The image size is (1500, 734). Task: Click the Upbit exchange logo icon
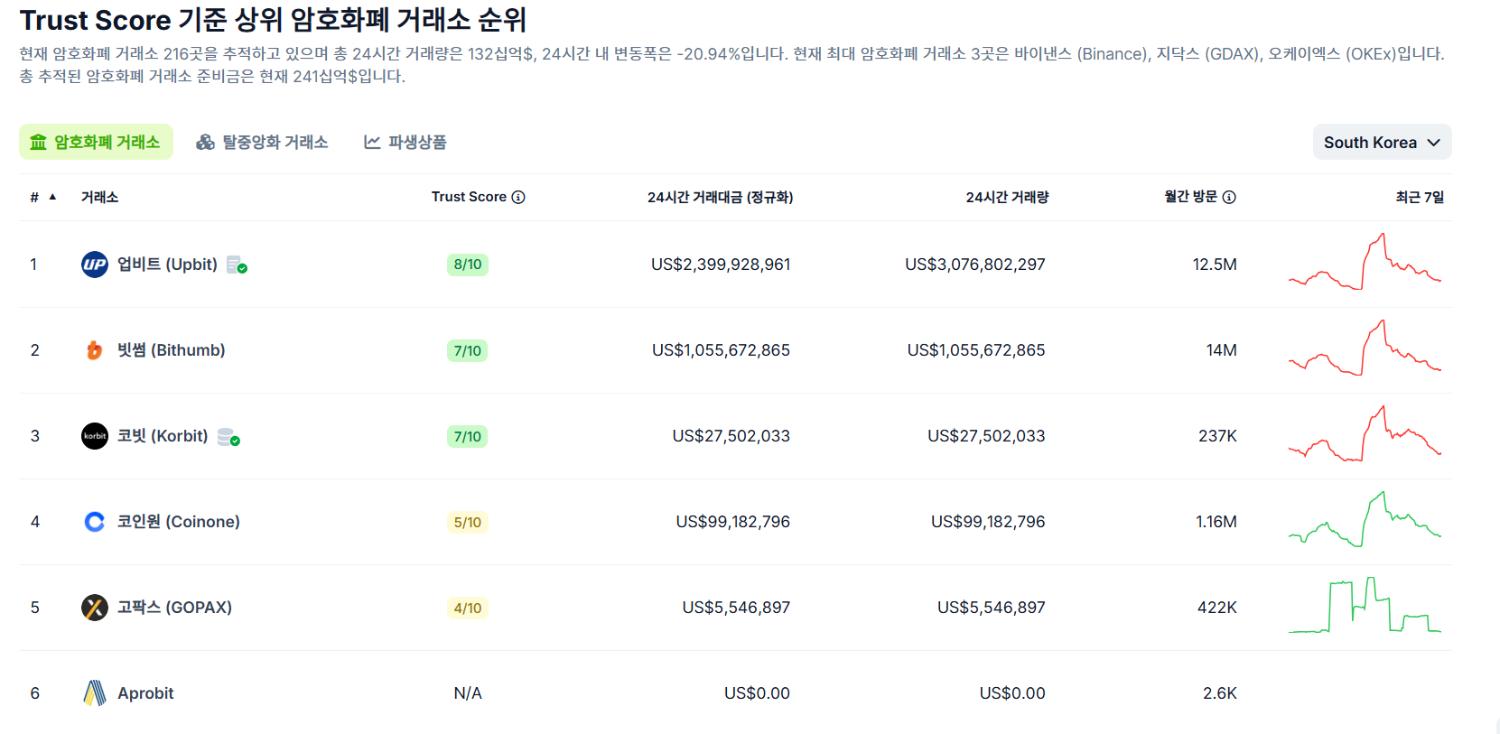point(94,265)
